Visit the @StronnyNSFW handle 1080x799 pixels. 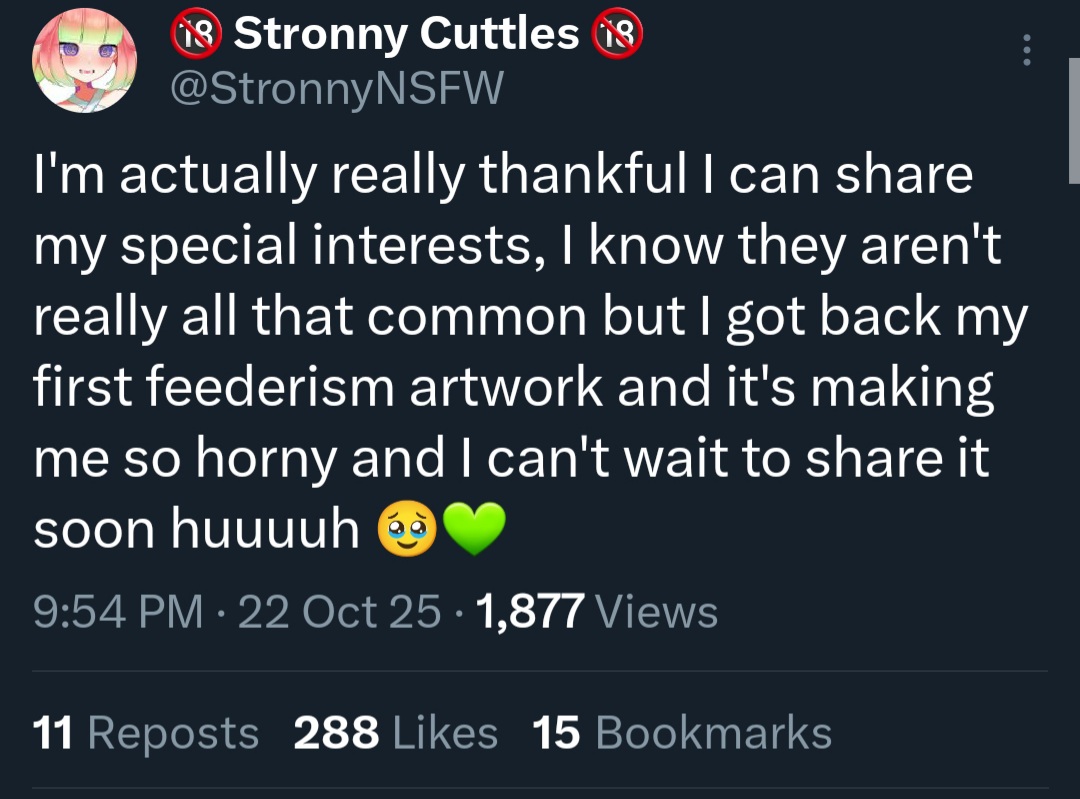[x=338, y=90]
